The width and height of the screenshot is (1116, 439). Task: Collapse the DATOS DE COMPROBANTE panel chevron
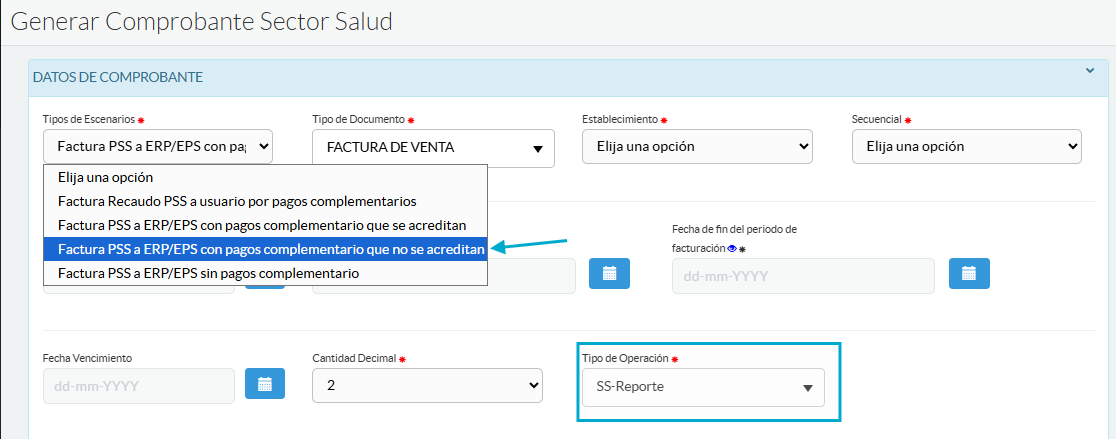1090,71
